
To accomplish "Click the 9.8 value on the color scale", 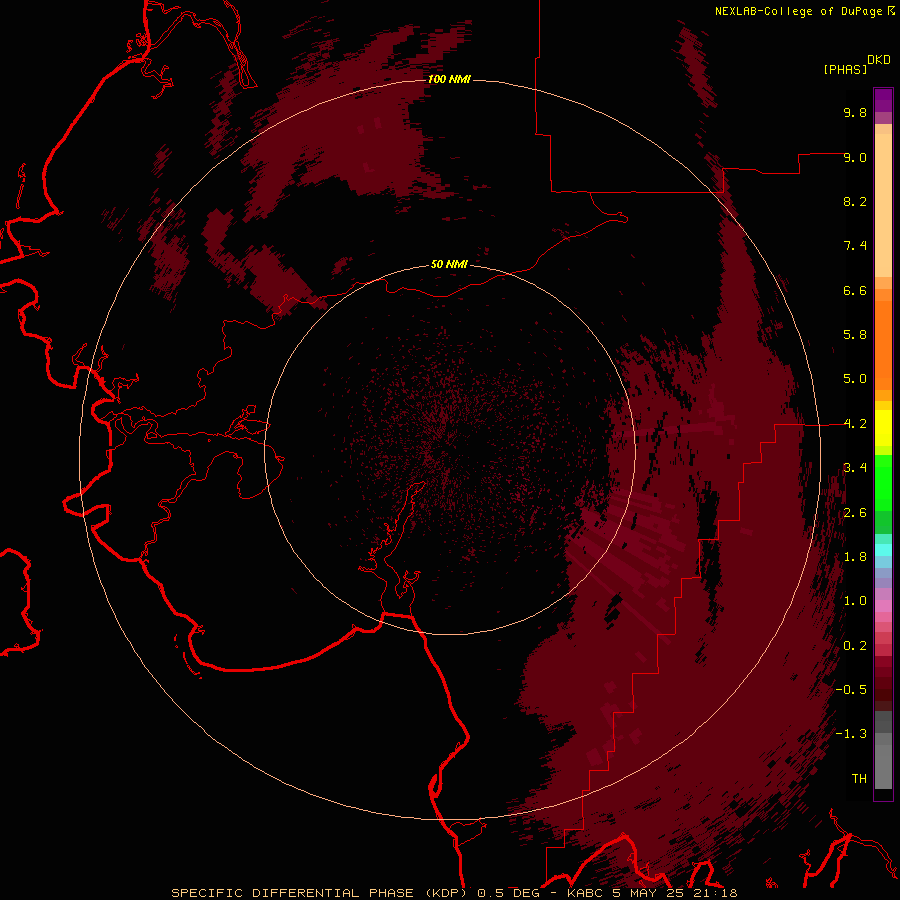I will pos(855,112).
